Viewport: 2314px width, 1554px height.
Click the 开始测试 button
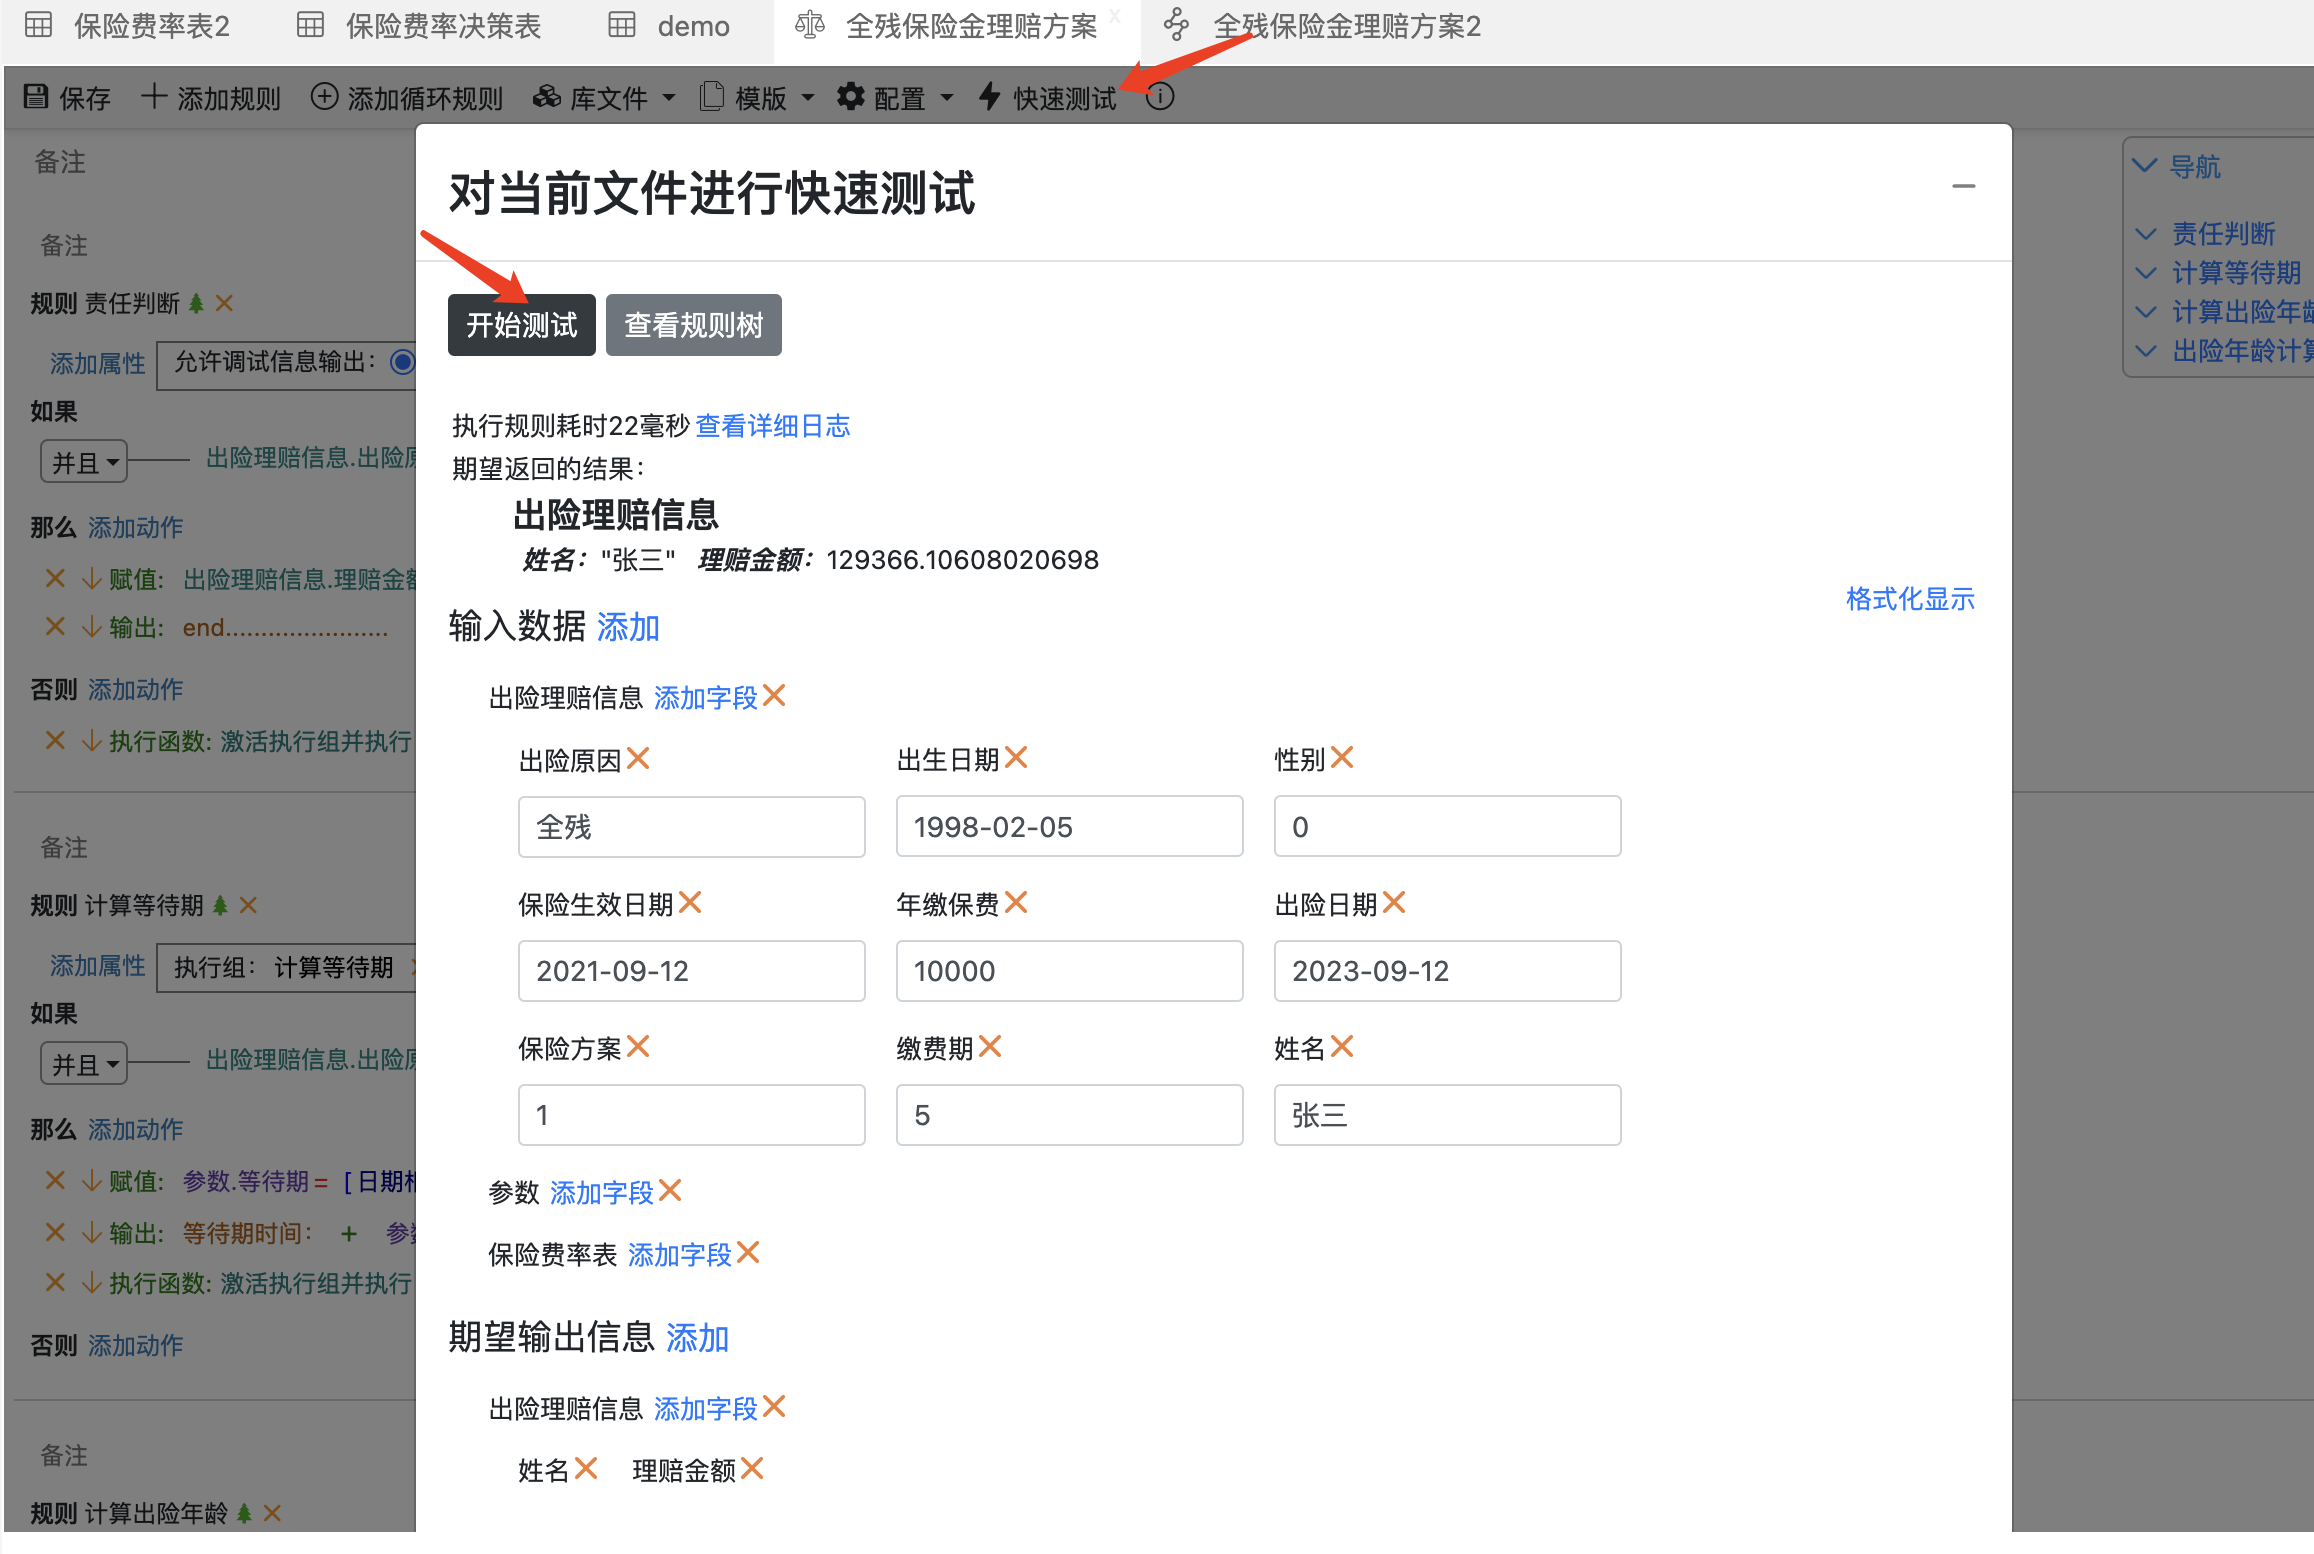[521, 325]
